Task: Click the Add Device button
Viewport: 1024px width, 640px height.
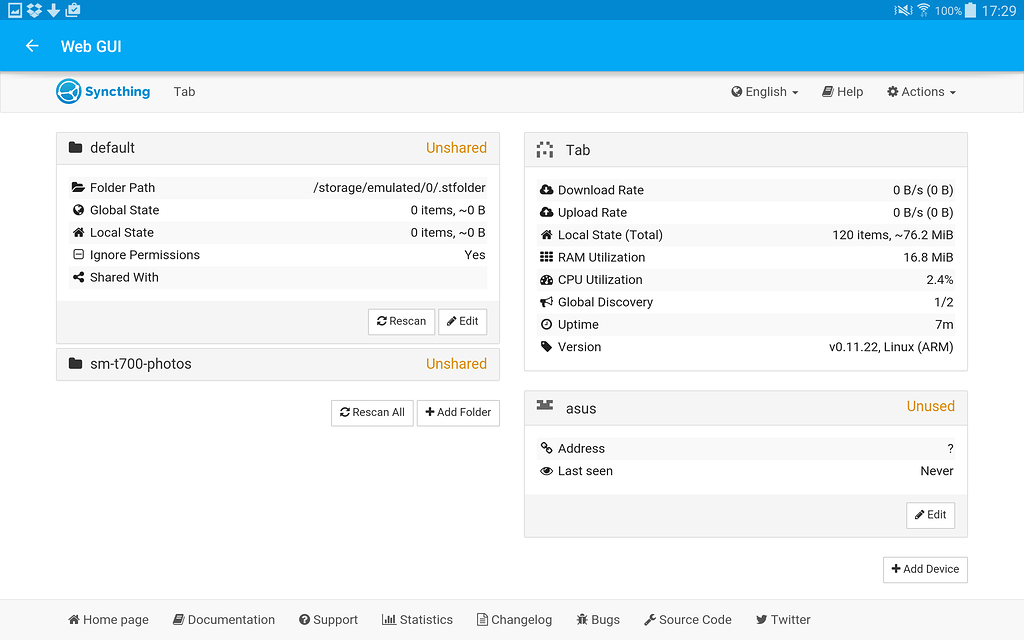Action: tap(925, 569)
